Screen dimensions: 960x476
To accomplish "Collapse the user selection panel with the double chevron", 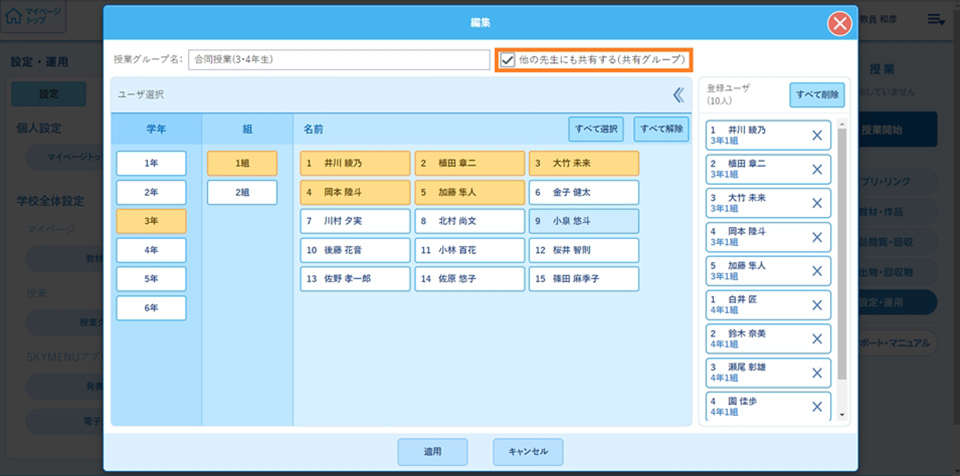I will point(679,95).
